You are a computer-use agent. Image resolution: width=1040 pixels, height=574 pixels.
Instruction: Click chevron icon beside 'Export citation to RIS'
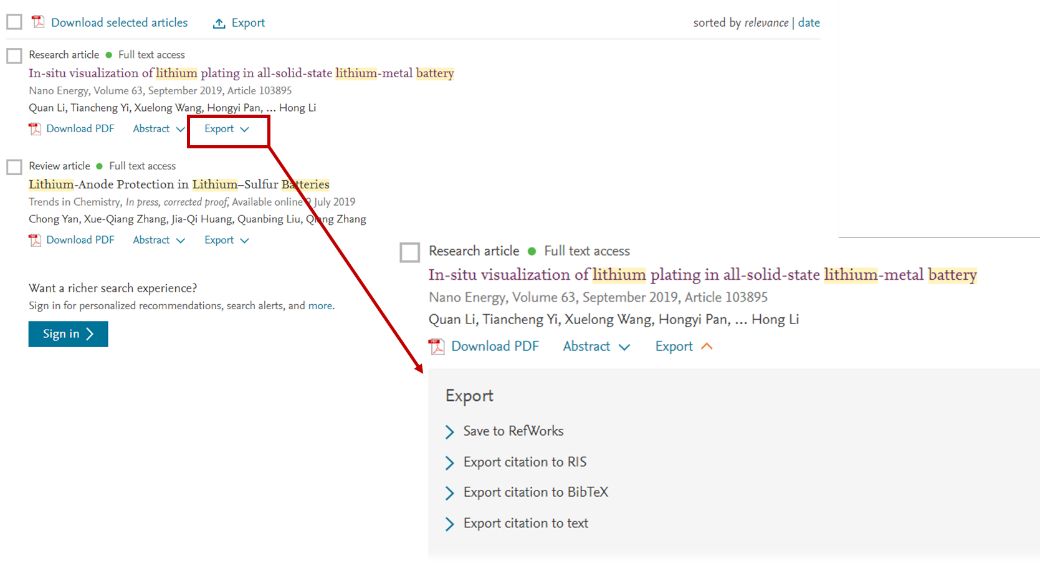[450, 463]
